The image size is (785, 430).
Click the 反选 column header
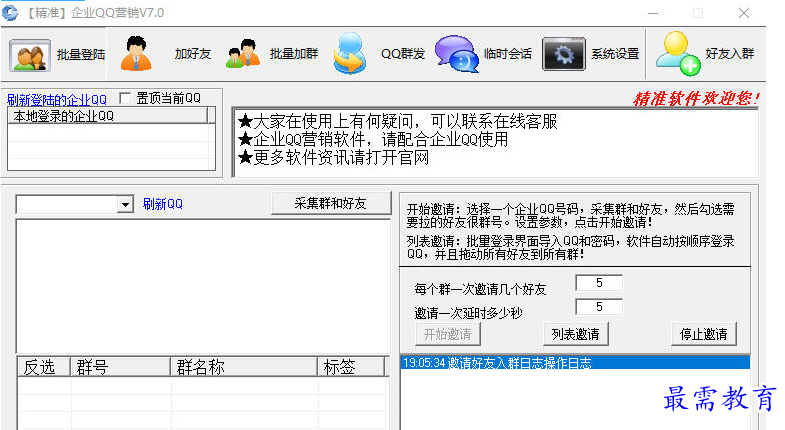pos(44,367)
